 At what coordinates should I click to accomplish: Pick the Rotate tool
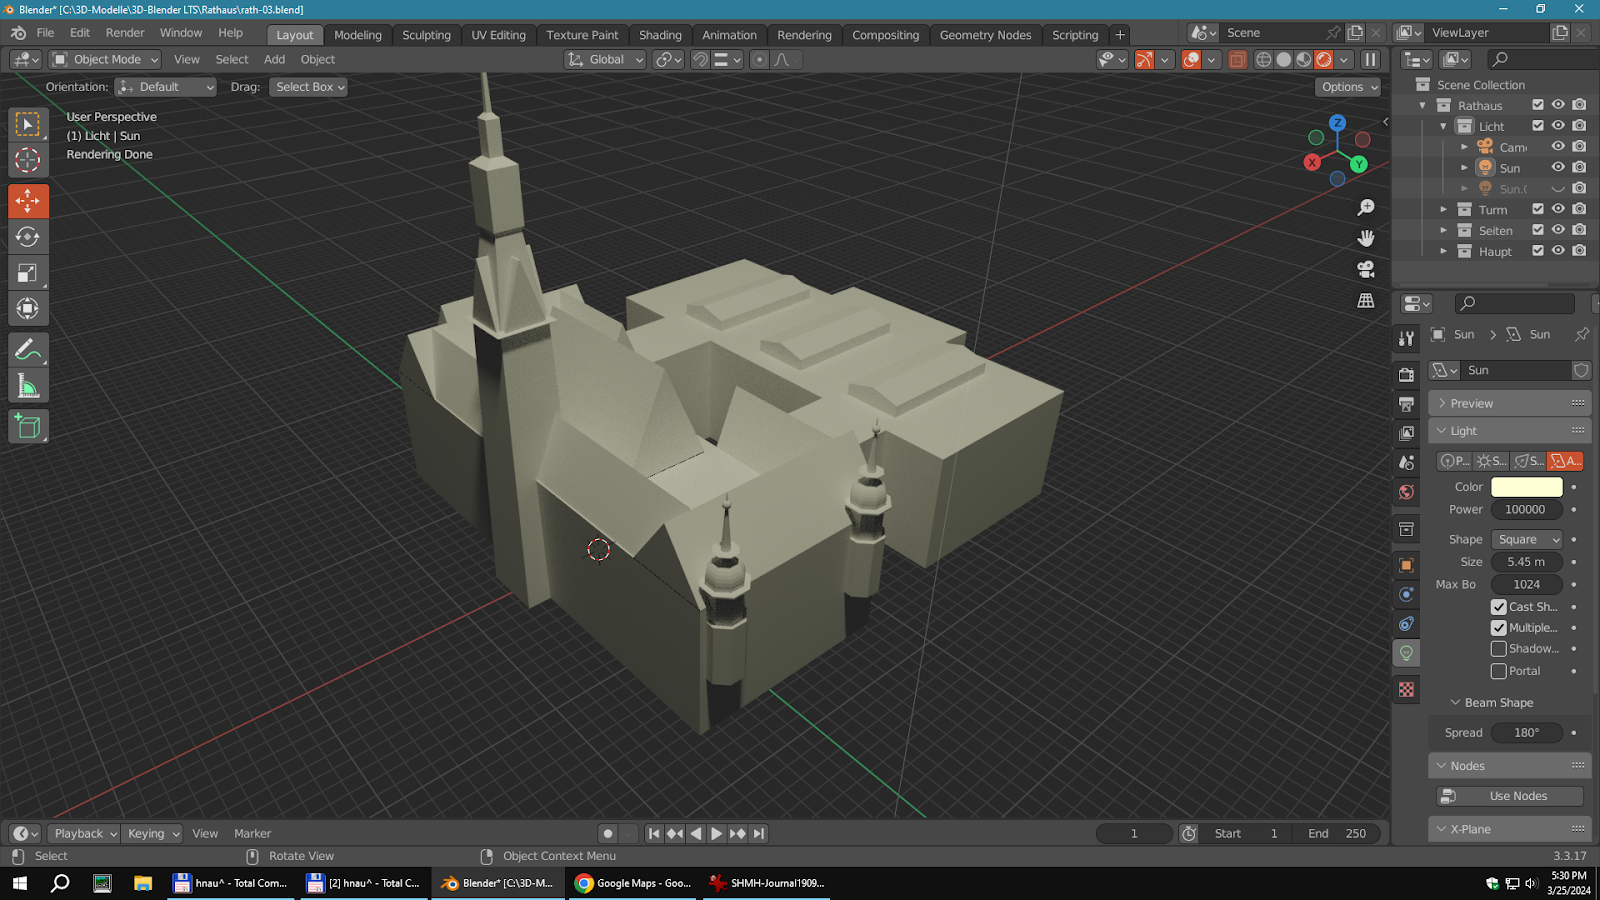28,237
